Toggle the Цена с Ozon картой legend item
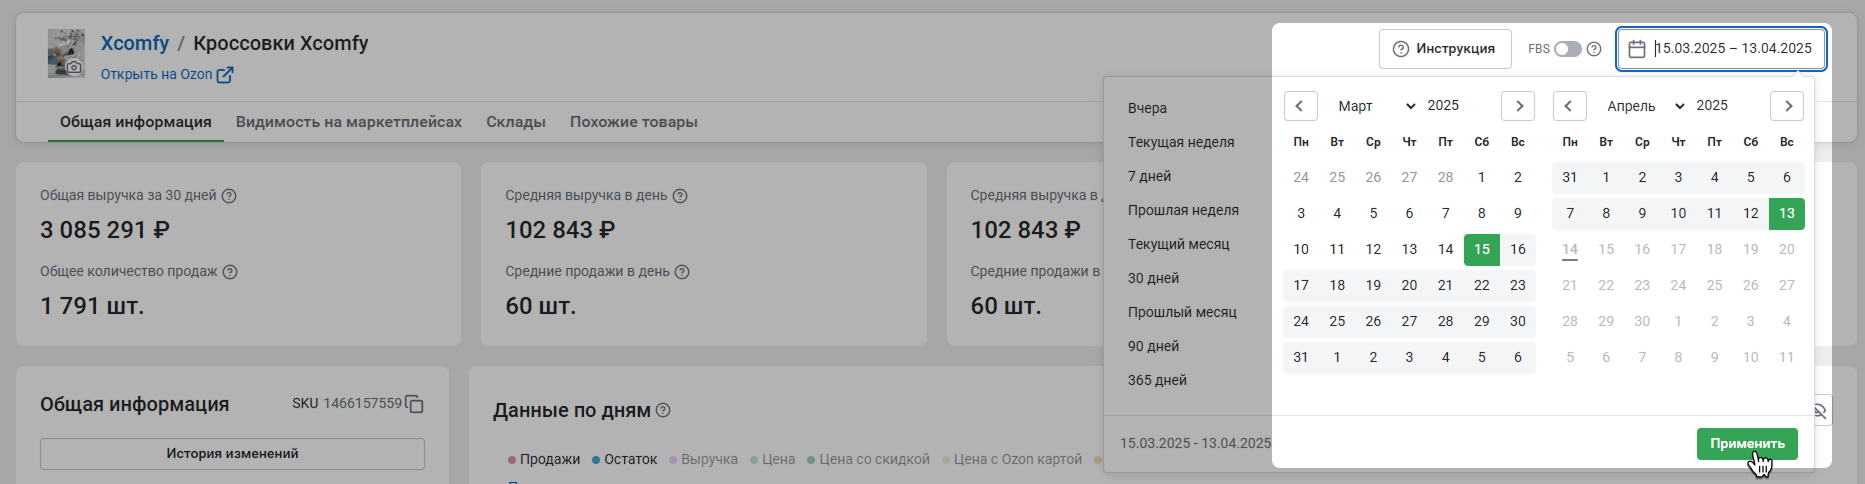The height and width of the screenshot is (484, 1865). [x=1012, y=460]
